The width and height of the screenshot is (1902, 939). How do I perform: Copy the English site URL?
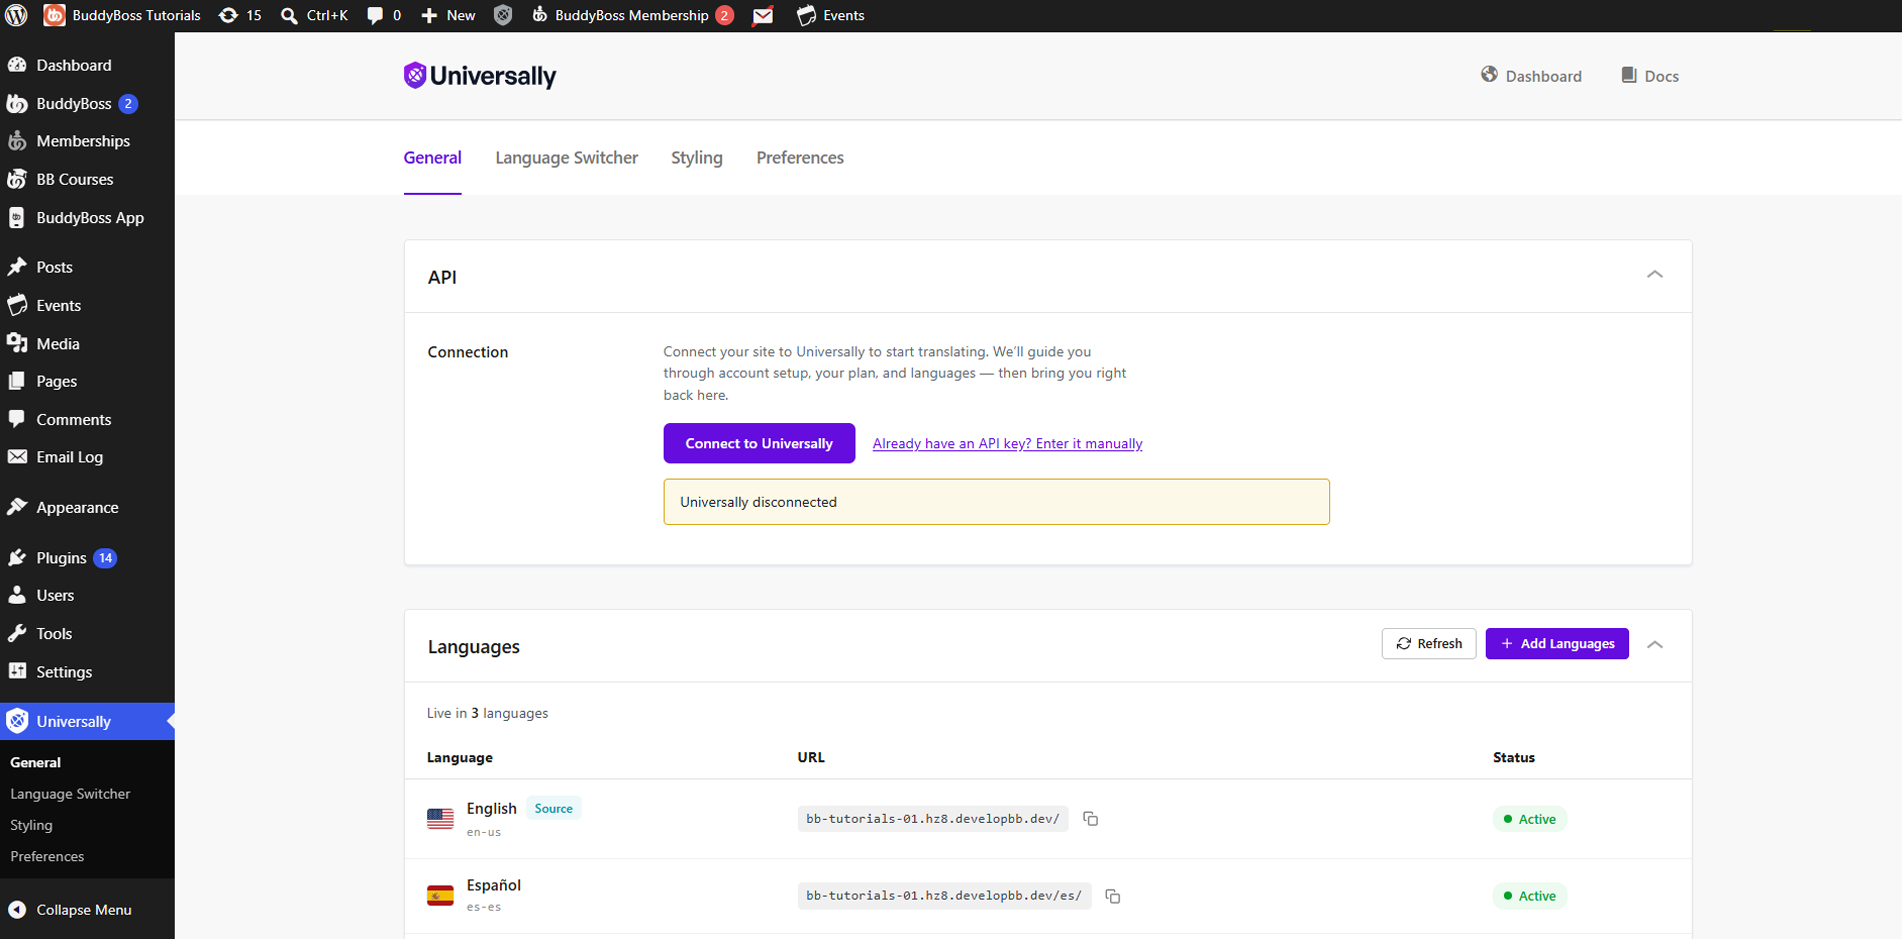coord(1091,819)
